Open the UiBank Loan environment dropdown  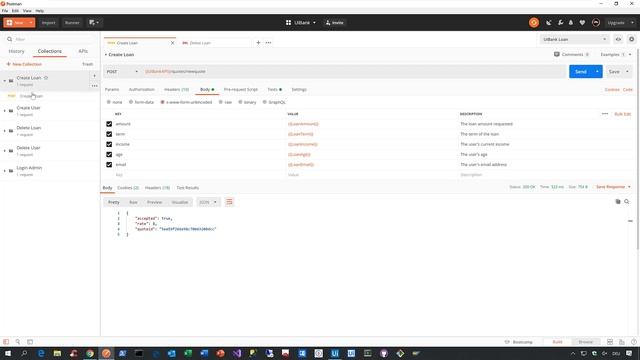[x=574, y=39]
